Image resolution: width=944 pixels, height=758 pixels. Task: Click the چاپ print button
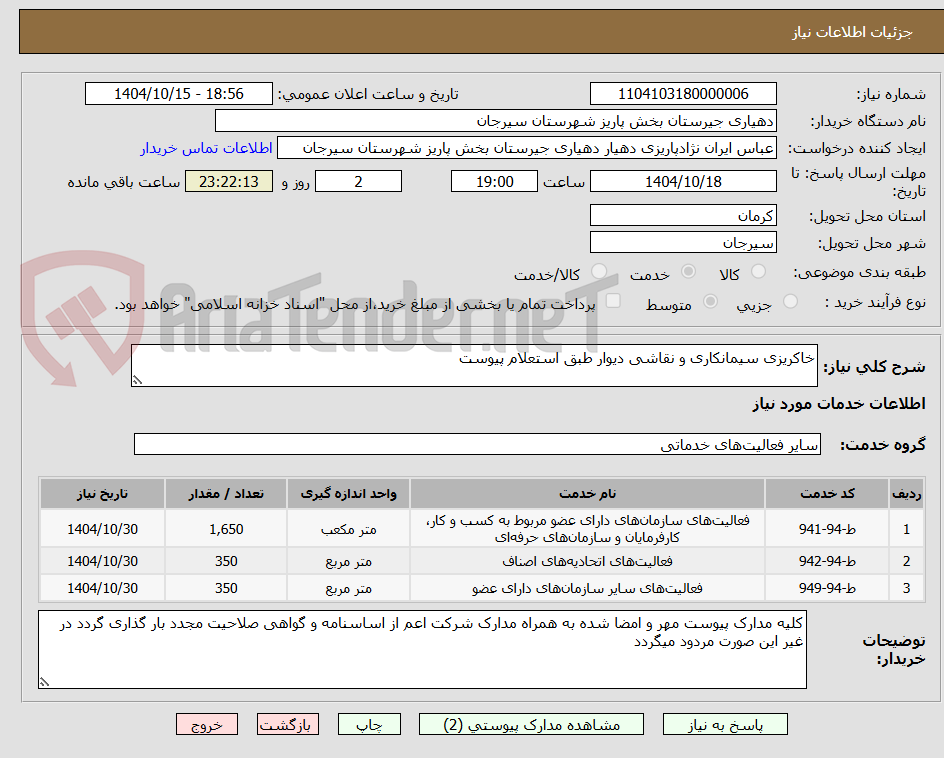click(x=369, y=725)
